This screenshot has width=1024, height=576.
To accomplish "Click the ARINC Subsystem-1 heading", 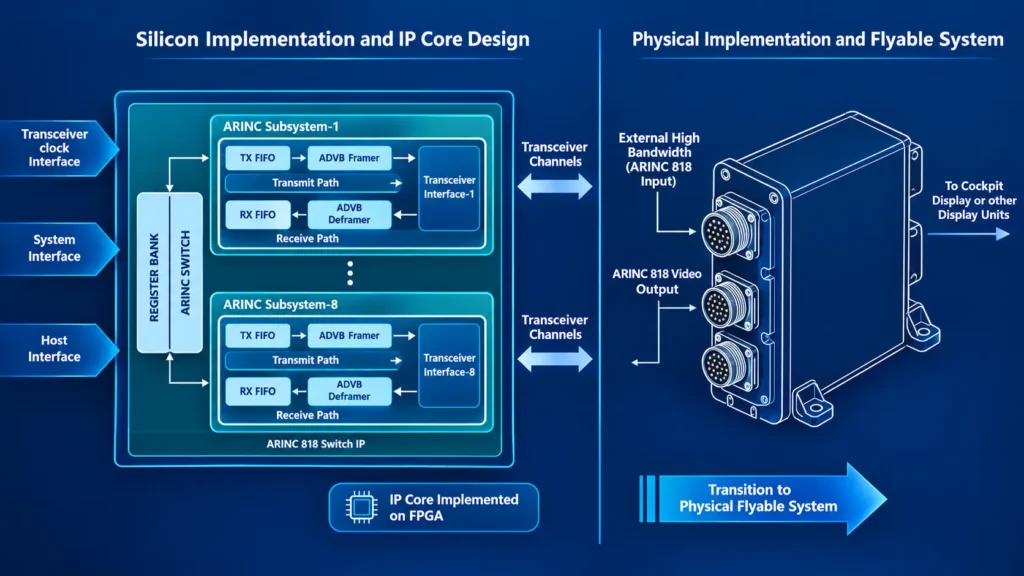I will pos(281,127).
